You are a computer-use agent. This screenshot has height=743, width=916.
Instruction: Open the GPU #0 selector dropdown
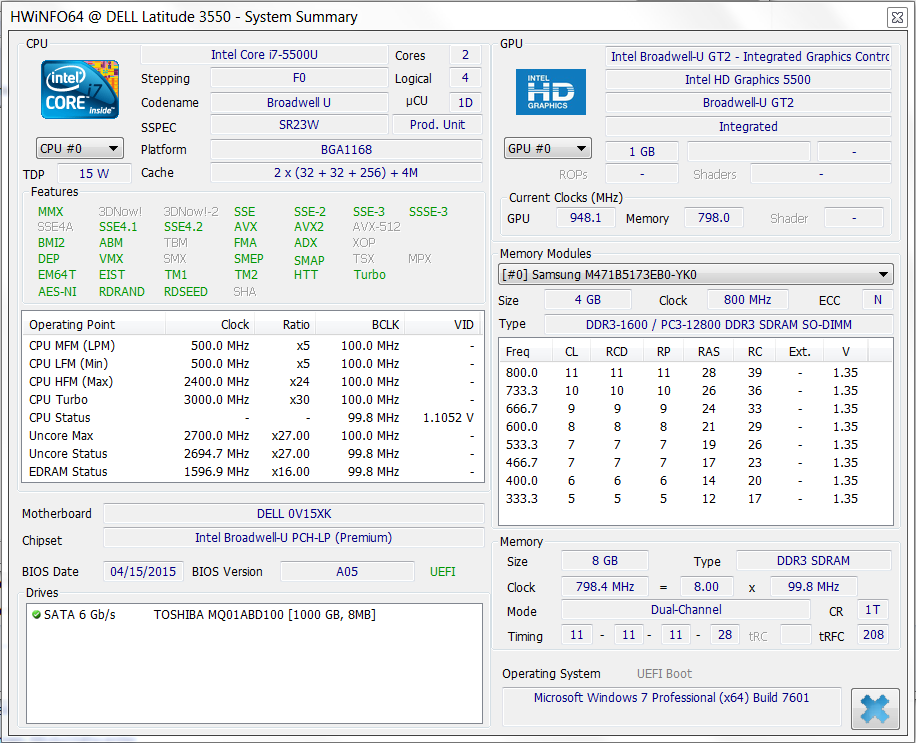point(547,148)
